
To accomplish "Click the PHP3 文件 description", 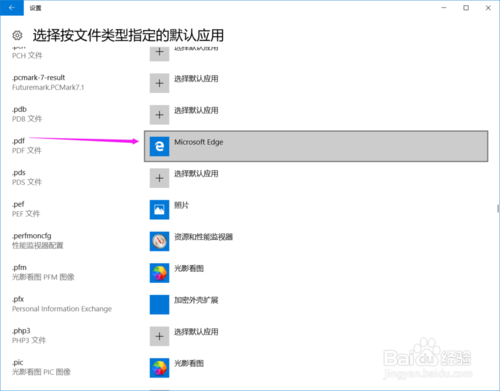I will [29, 340].
